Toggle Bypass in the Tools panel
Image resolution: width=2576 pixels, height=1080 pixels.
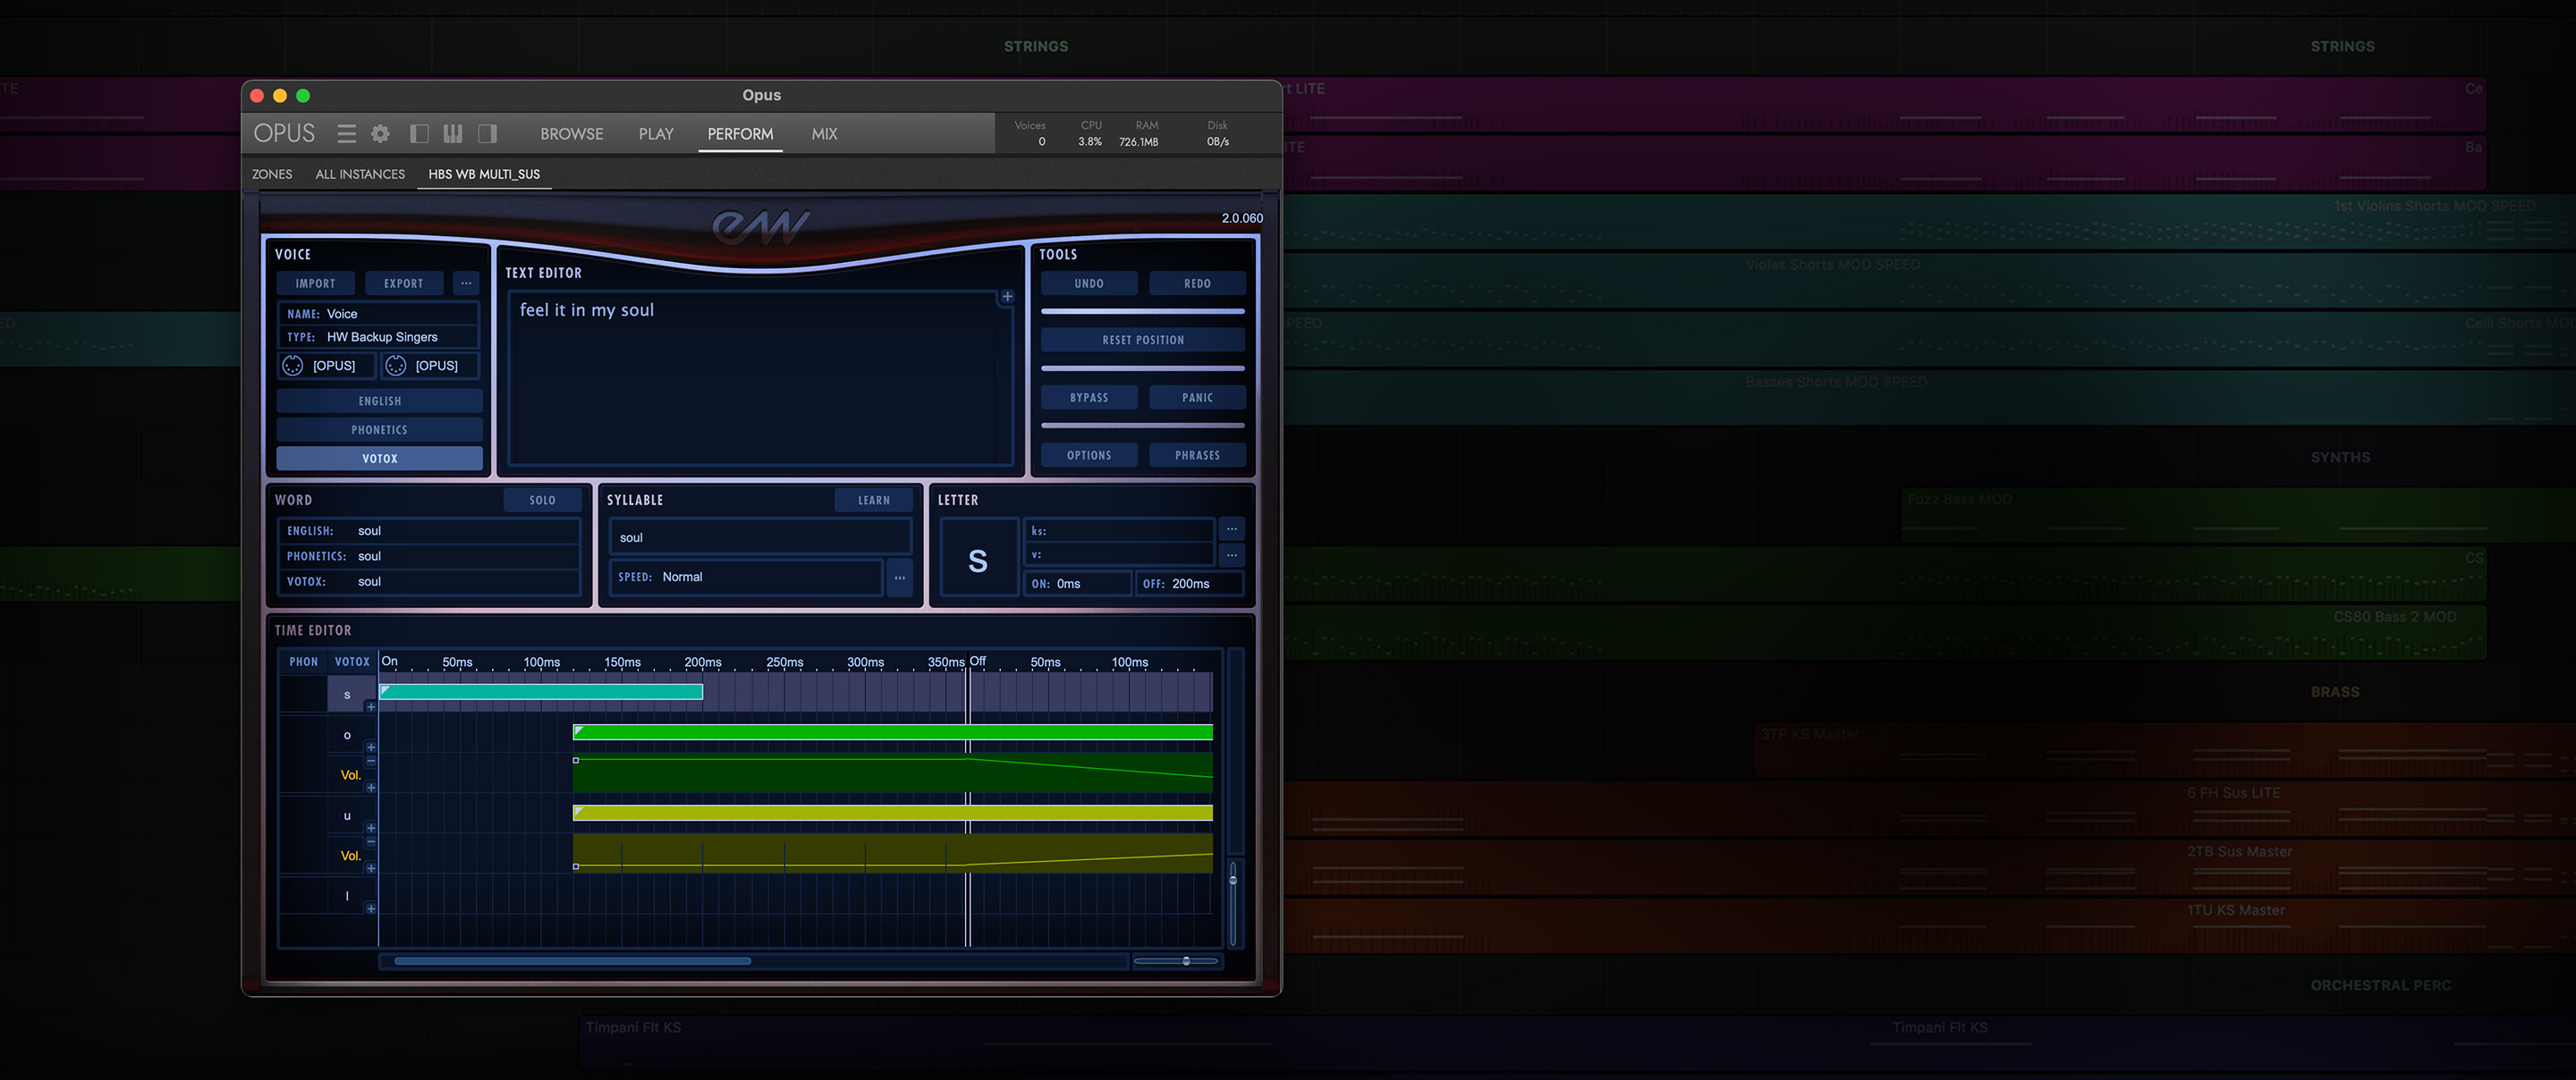click(1088, 398)
